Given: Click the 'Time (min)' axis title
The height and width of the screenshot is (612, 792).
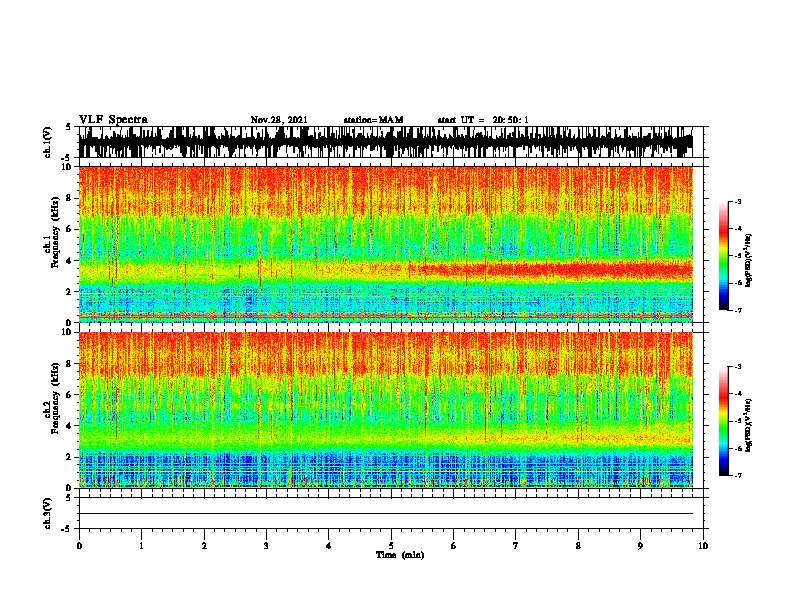Looking at the screenshot, I should 400,555.
